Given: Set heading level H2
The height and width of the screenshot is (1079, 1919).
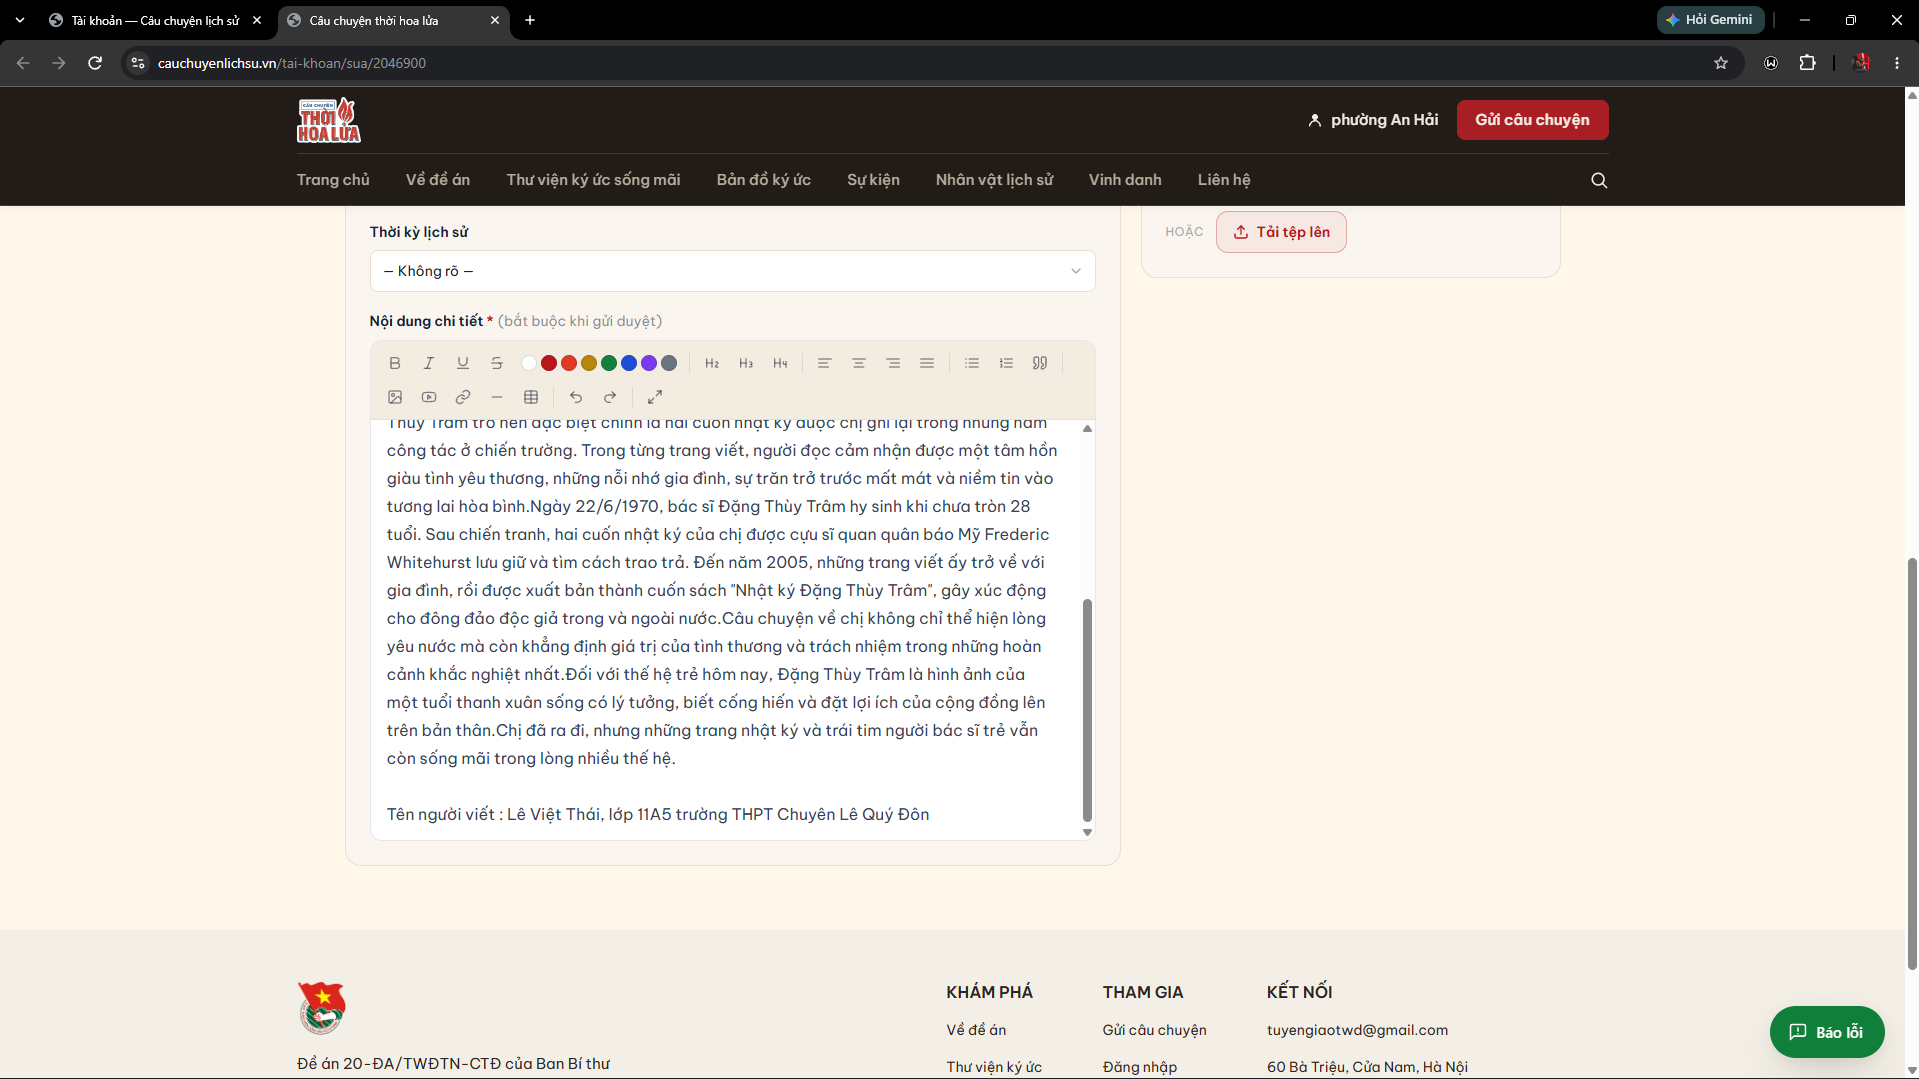Looking at the screenshot, I should pyautogui.click(x=712, y=363).
